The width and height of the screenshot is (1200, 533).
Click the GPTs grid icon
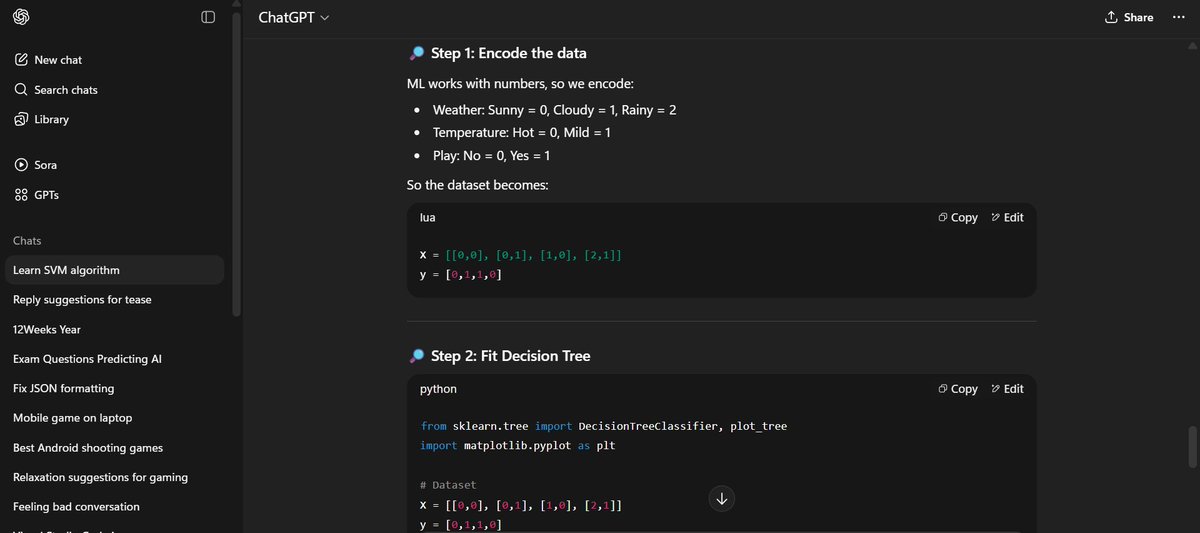click(x=21, y=195)
